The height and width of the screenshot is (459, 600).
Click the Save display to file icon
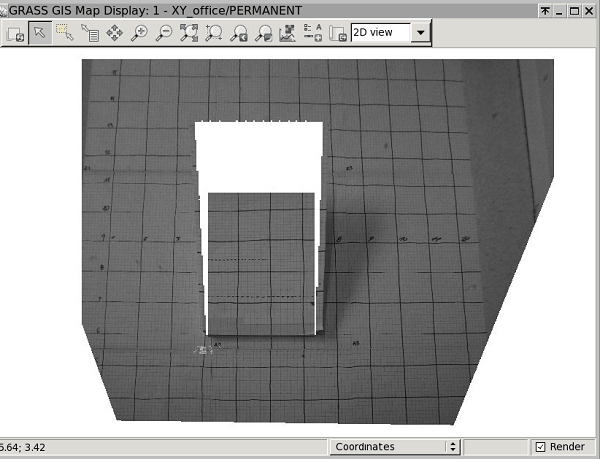coord(337,33)
